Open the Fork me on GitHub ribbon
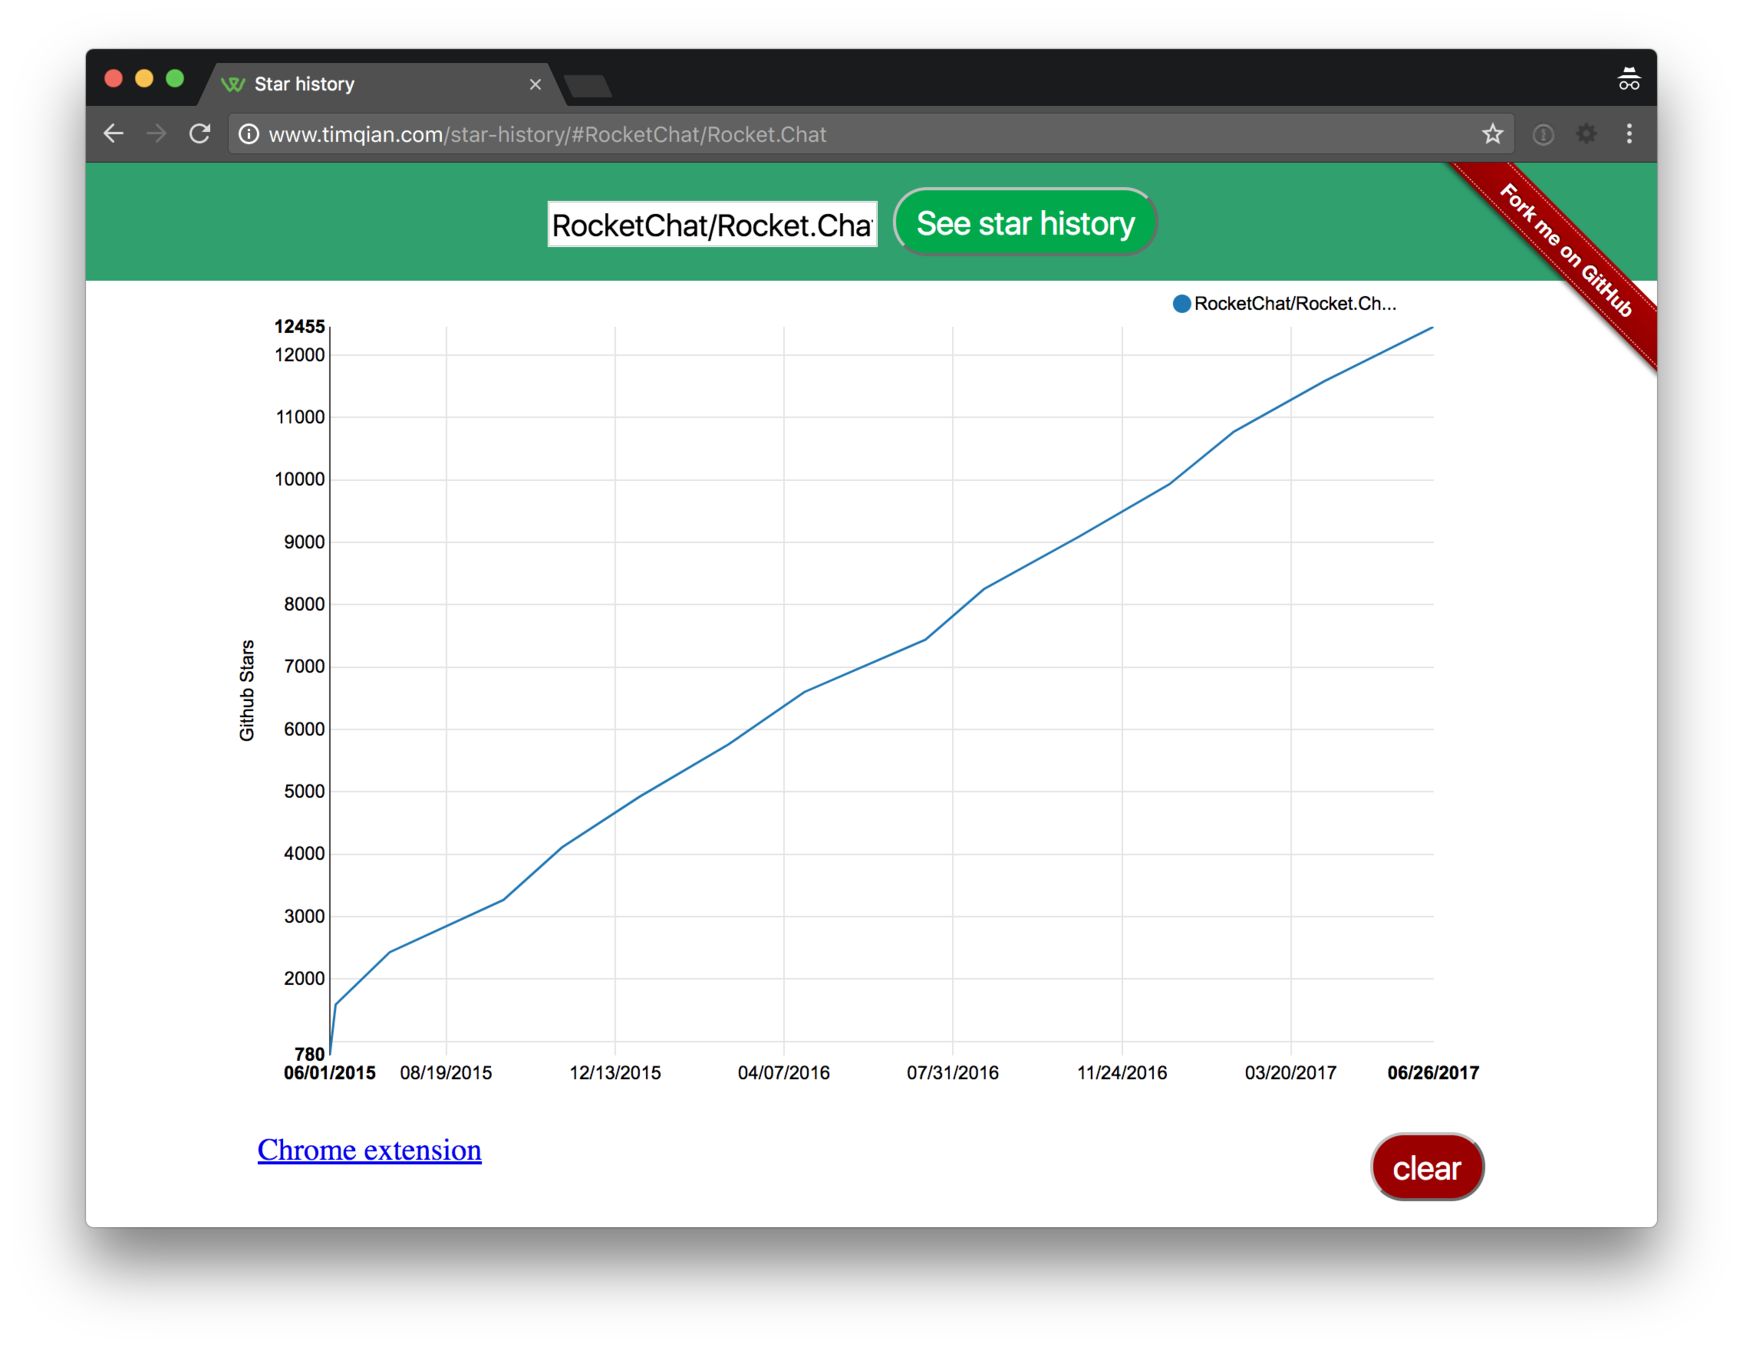The height and width of the screenshot is (1350, 1743). pos(1565,251)
